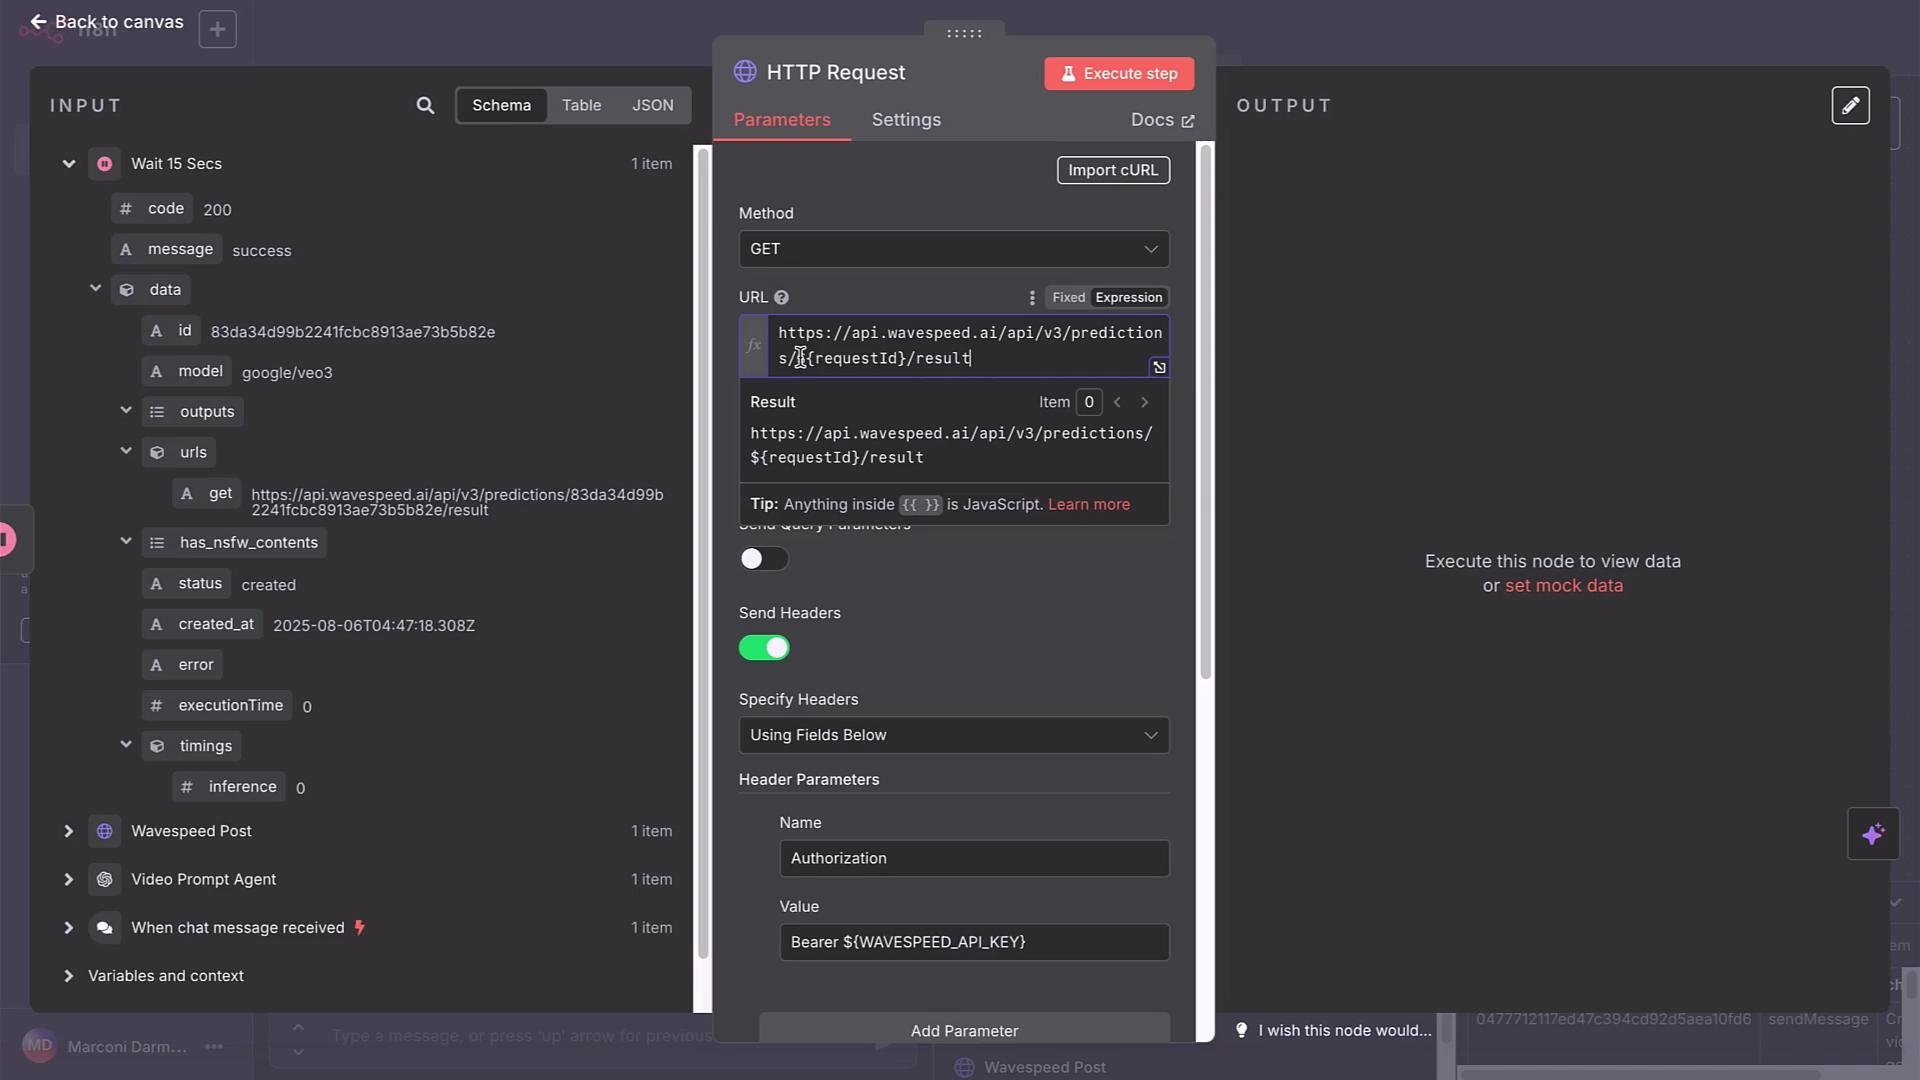
Task: Click the 'I wish this node would...' text
Action: point(1344,1030)
